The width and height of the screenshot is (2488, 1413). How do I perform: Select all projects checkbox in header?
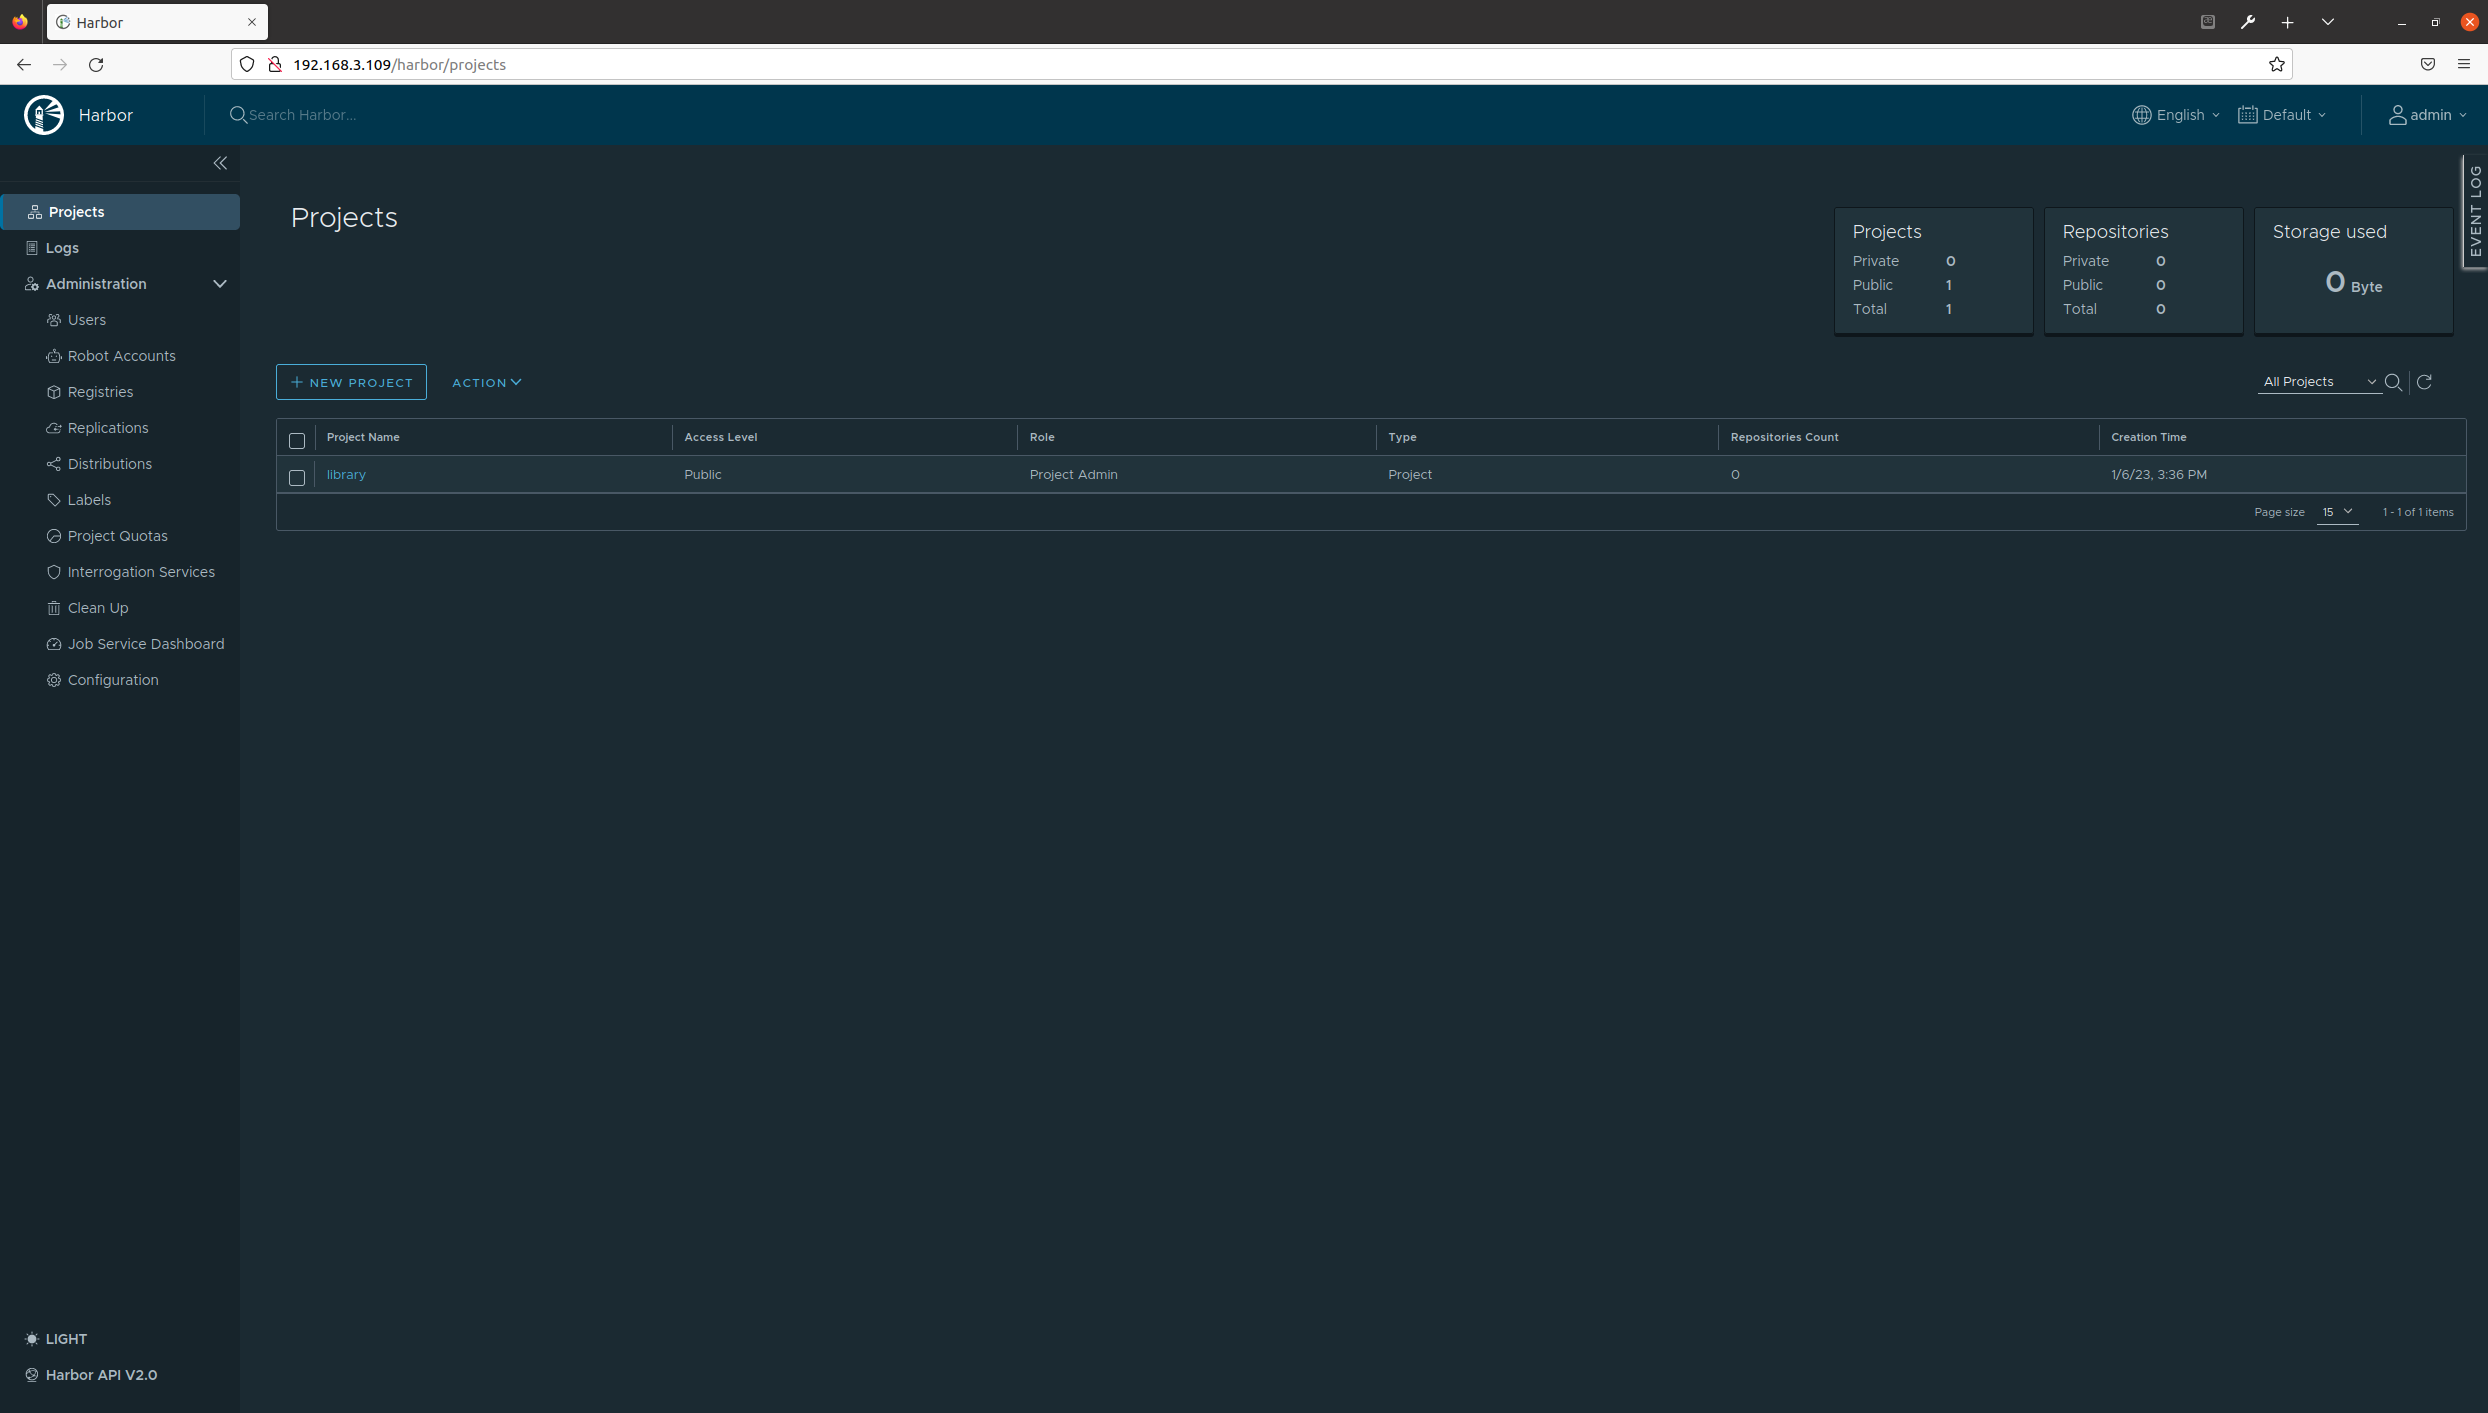click(297, 441)
